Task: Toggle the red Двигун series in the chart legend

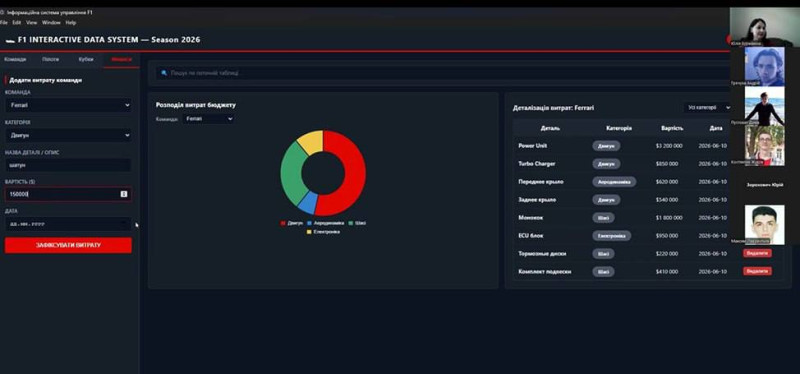Action: tap(292, 223)
